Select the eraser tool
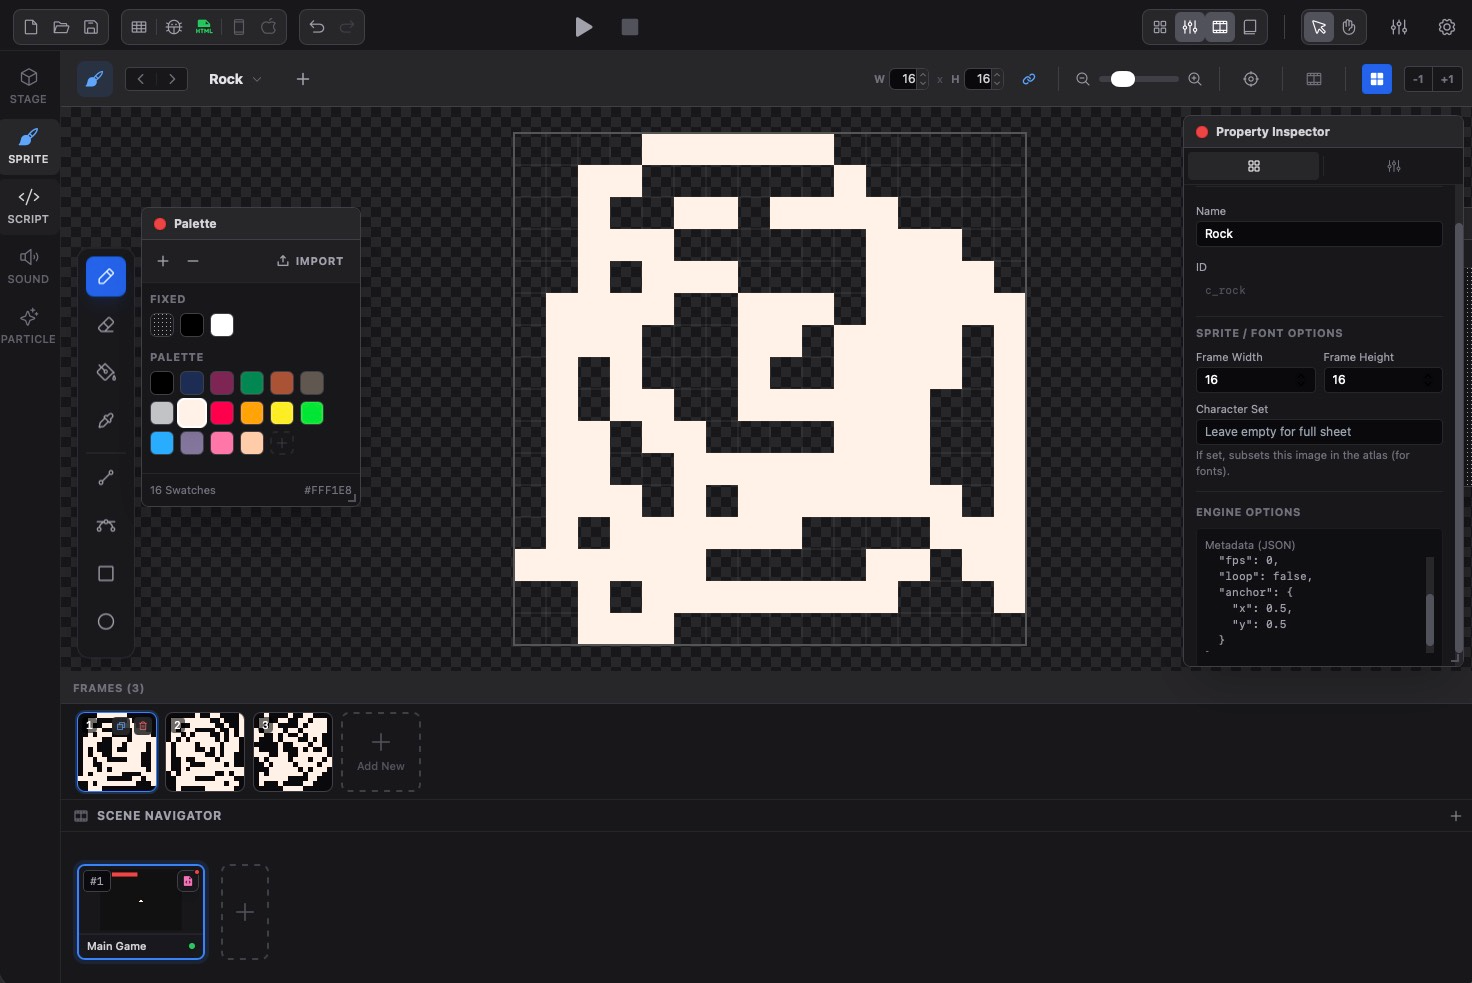 [106, 325]
